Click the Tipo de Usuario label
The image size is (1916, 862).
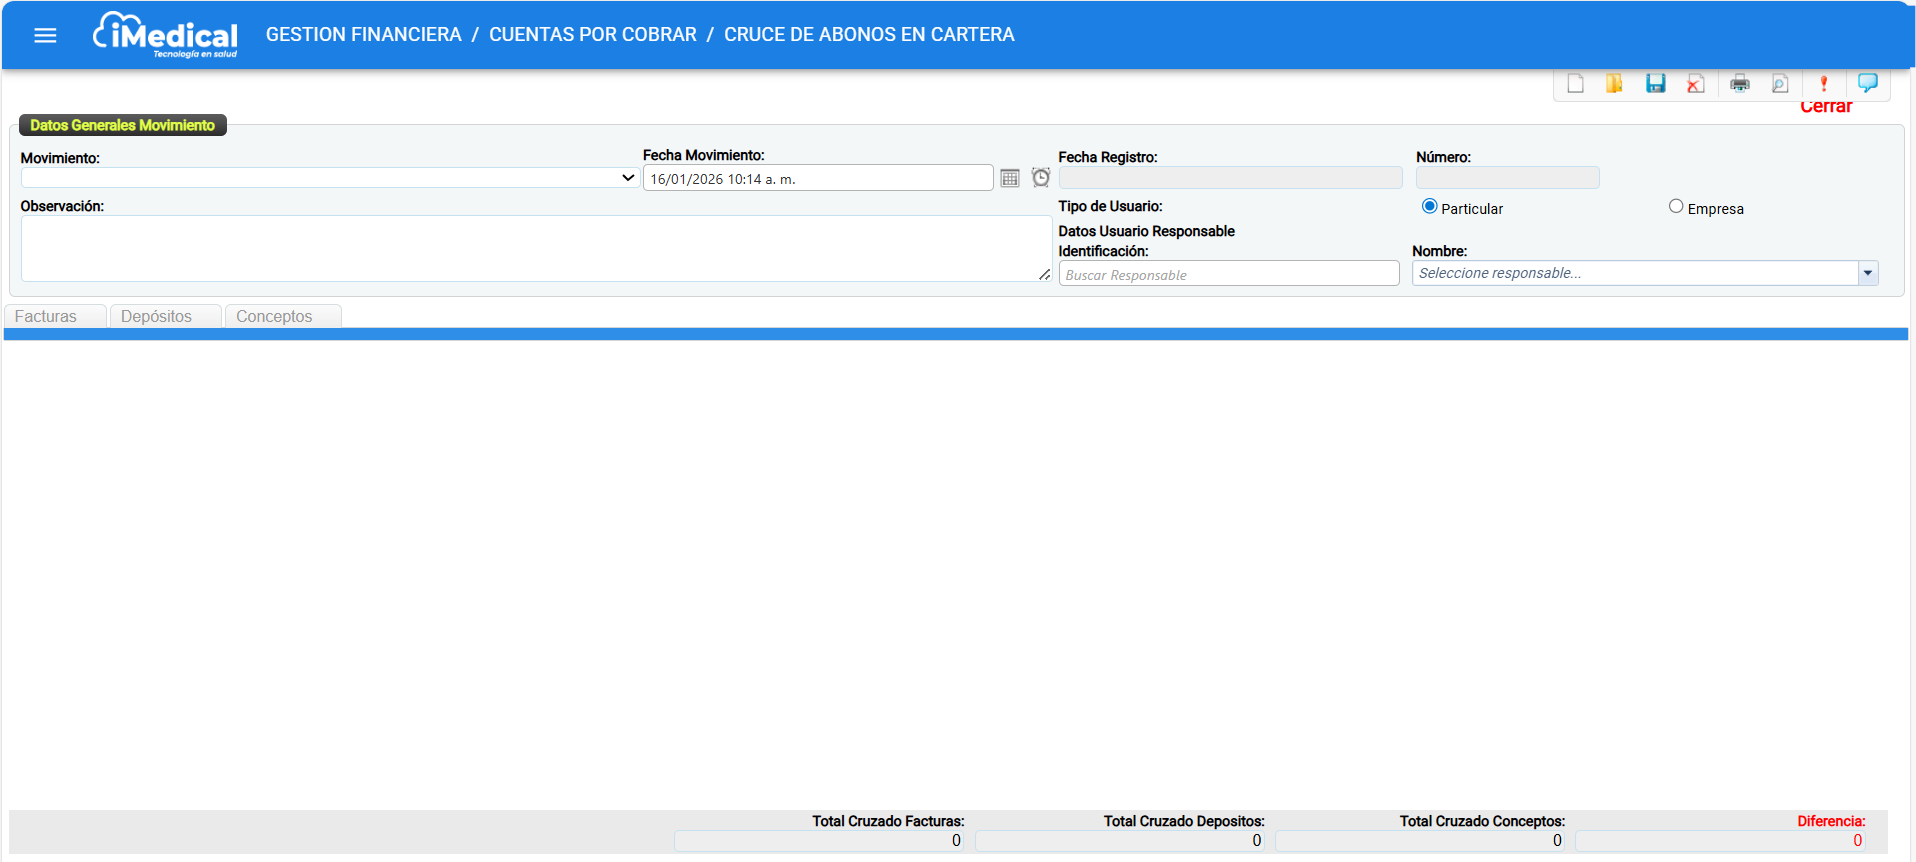[1110, 206]
